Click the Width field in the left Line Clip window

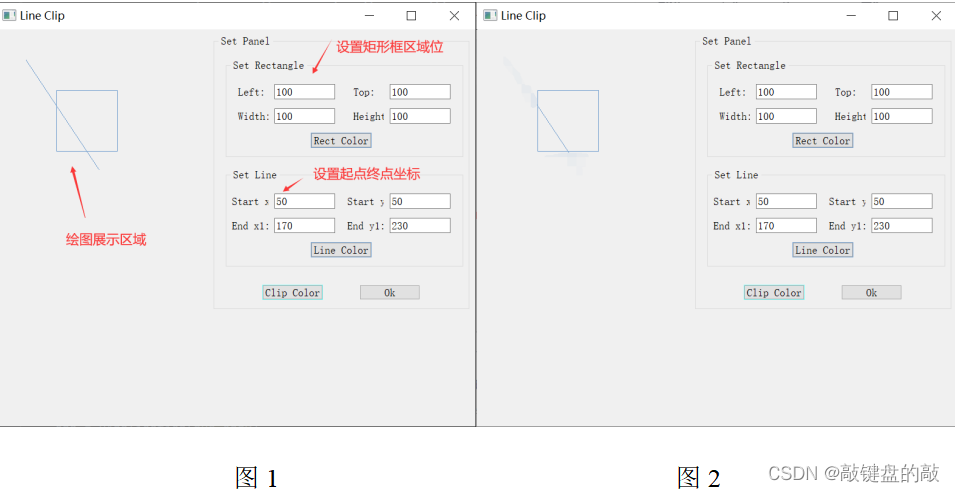tap(305, 116)
